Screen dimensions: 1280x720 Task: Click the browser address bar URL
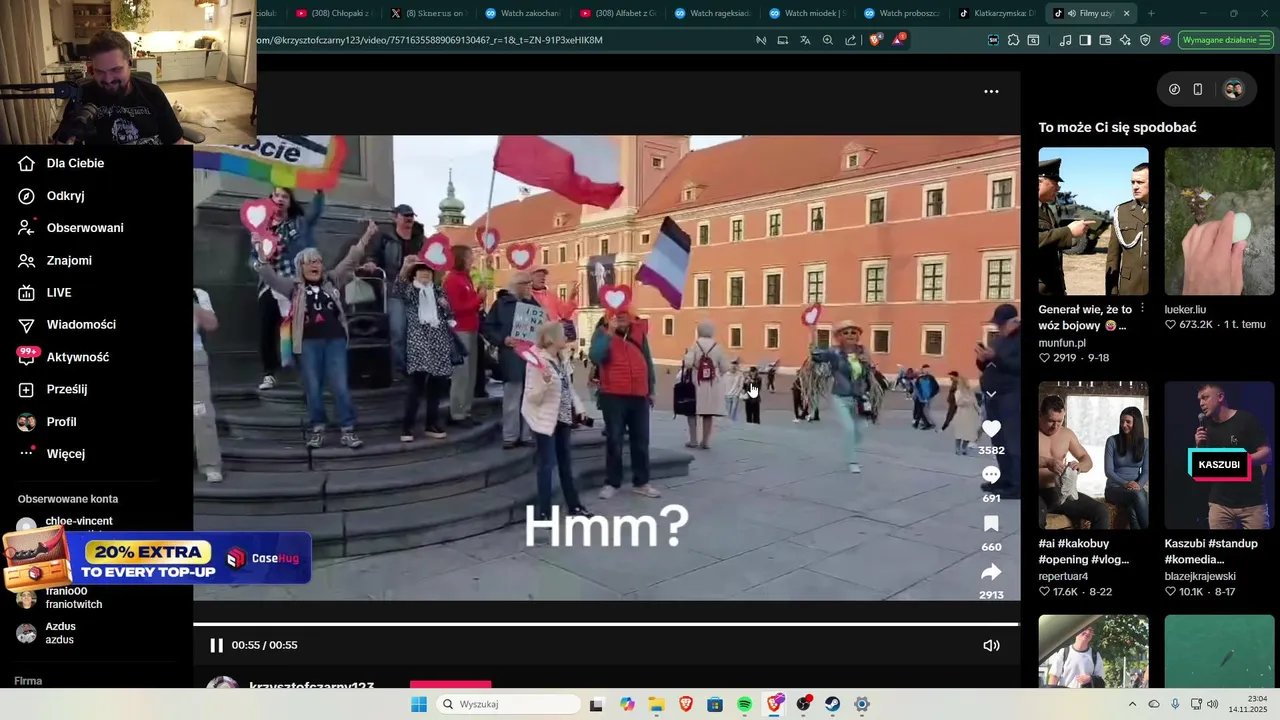tap(430, 40)
